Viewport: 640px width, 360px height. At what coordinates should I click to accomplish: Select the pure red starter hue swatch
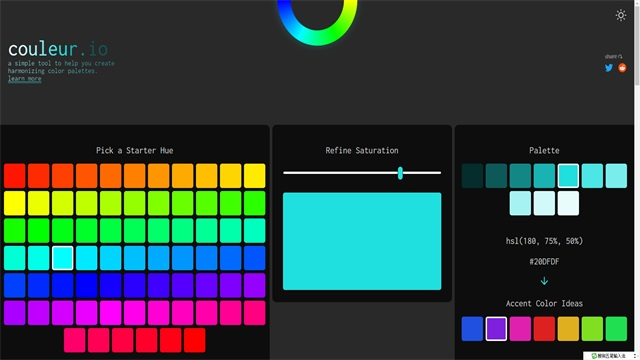pos(195,340)
